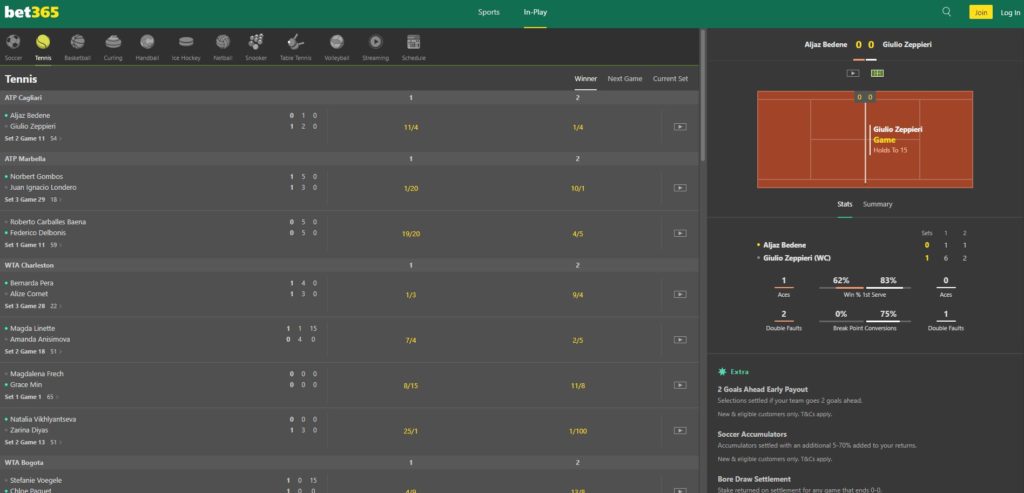Switch to Summary tab in match panel
The width and height of the screenshot is (1024, 493).
coord(877,204)
